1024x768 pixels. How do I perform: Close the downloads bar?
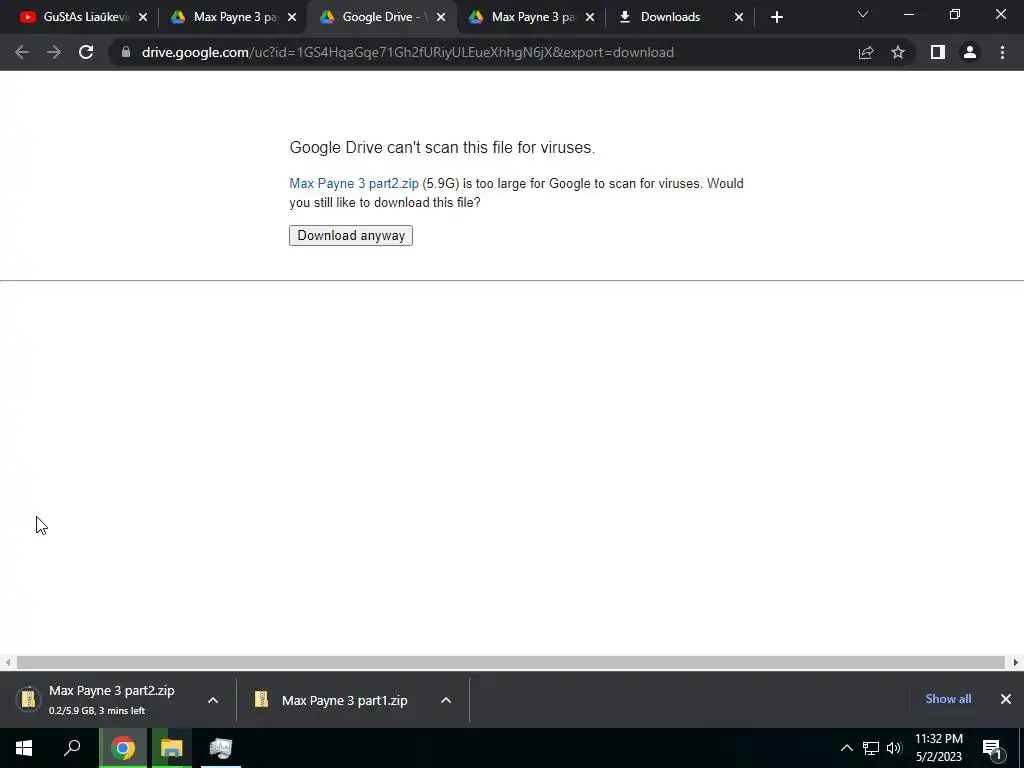pos(1006,699)
